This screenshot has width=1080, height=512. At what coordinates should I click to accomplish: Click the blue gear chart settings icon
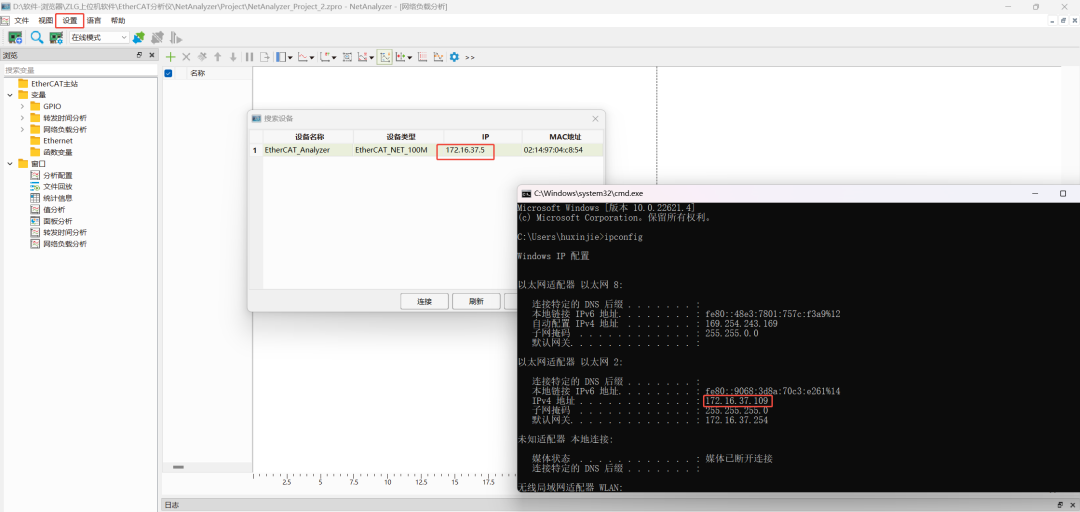click(454, 57)
